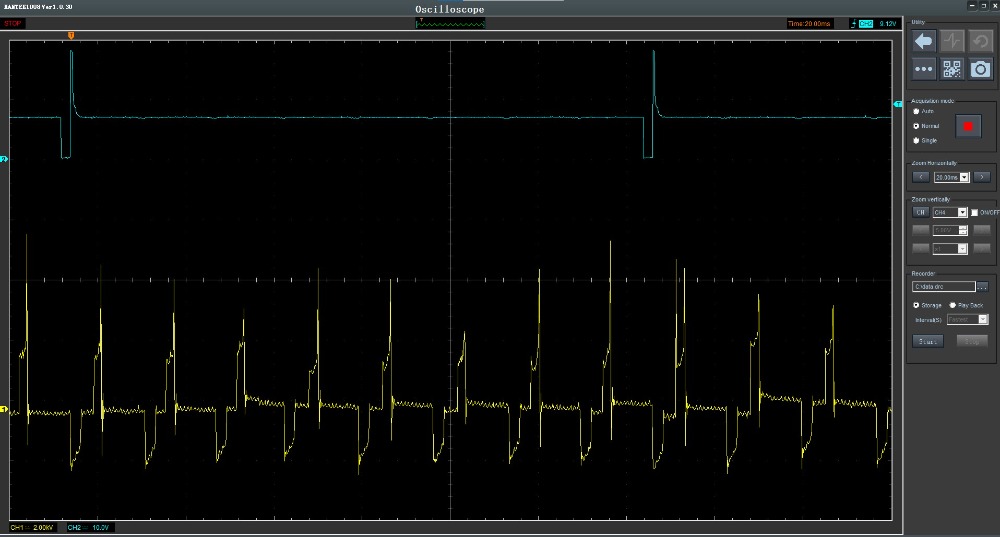Click the CH2 10.0V scale label
Viewport: 1000px width, 537px height.
coord(89,527)
